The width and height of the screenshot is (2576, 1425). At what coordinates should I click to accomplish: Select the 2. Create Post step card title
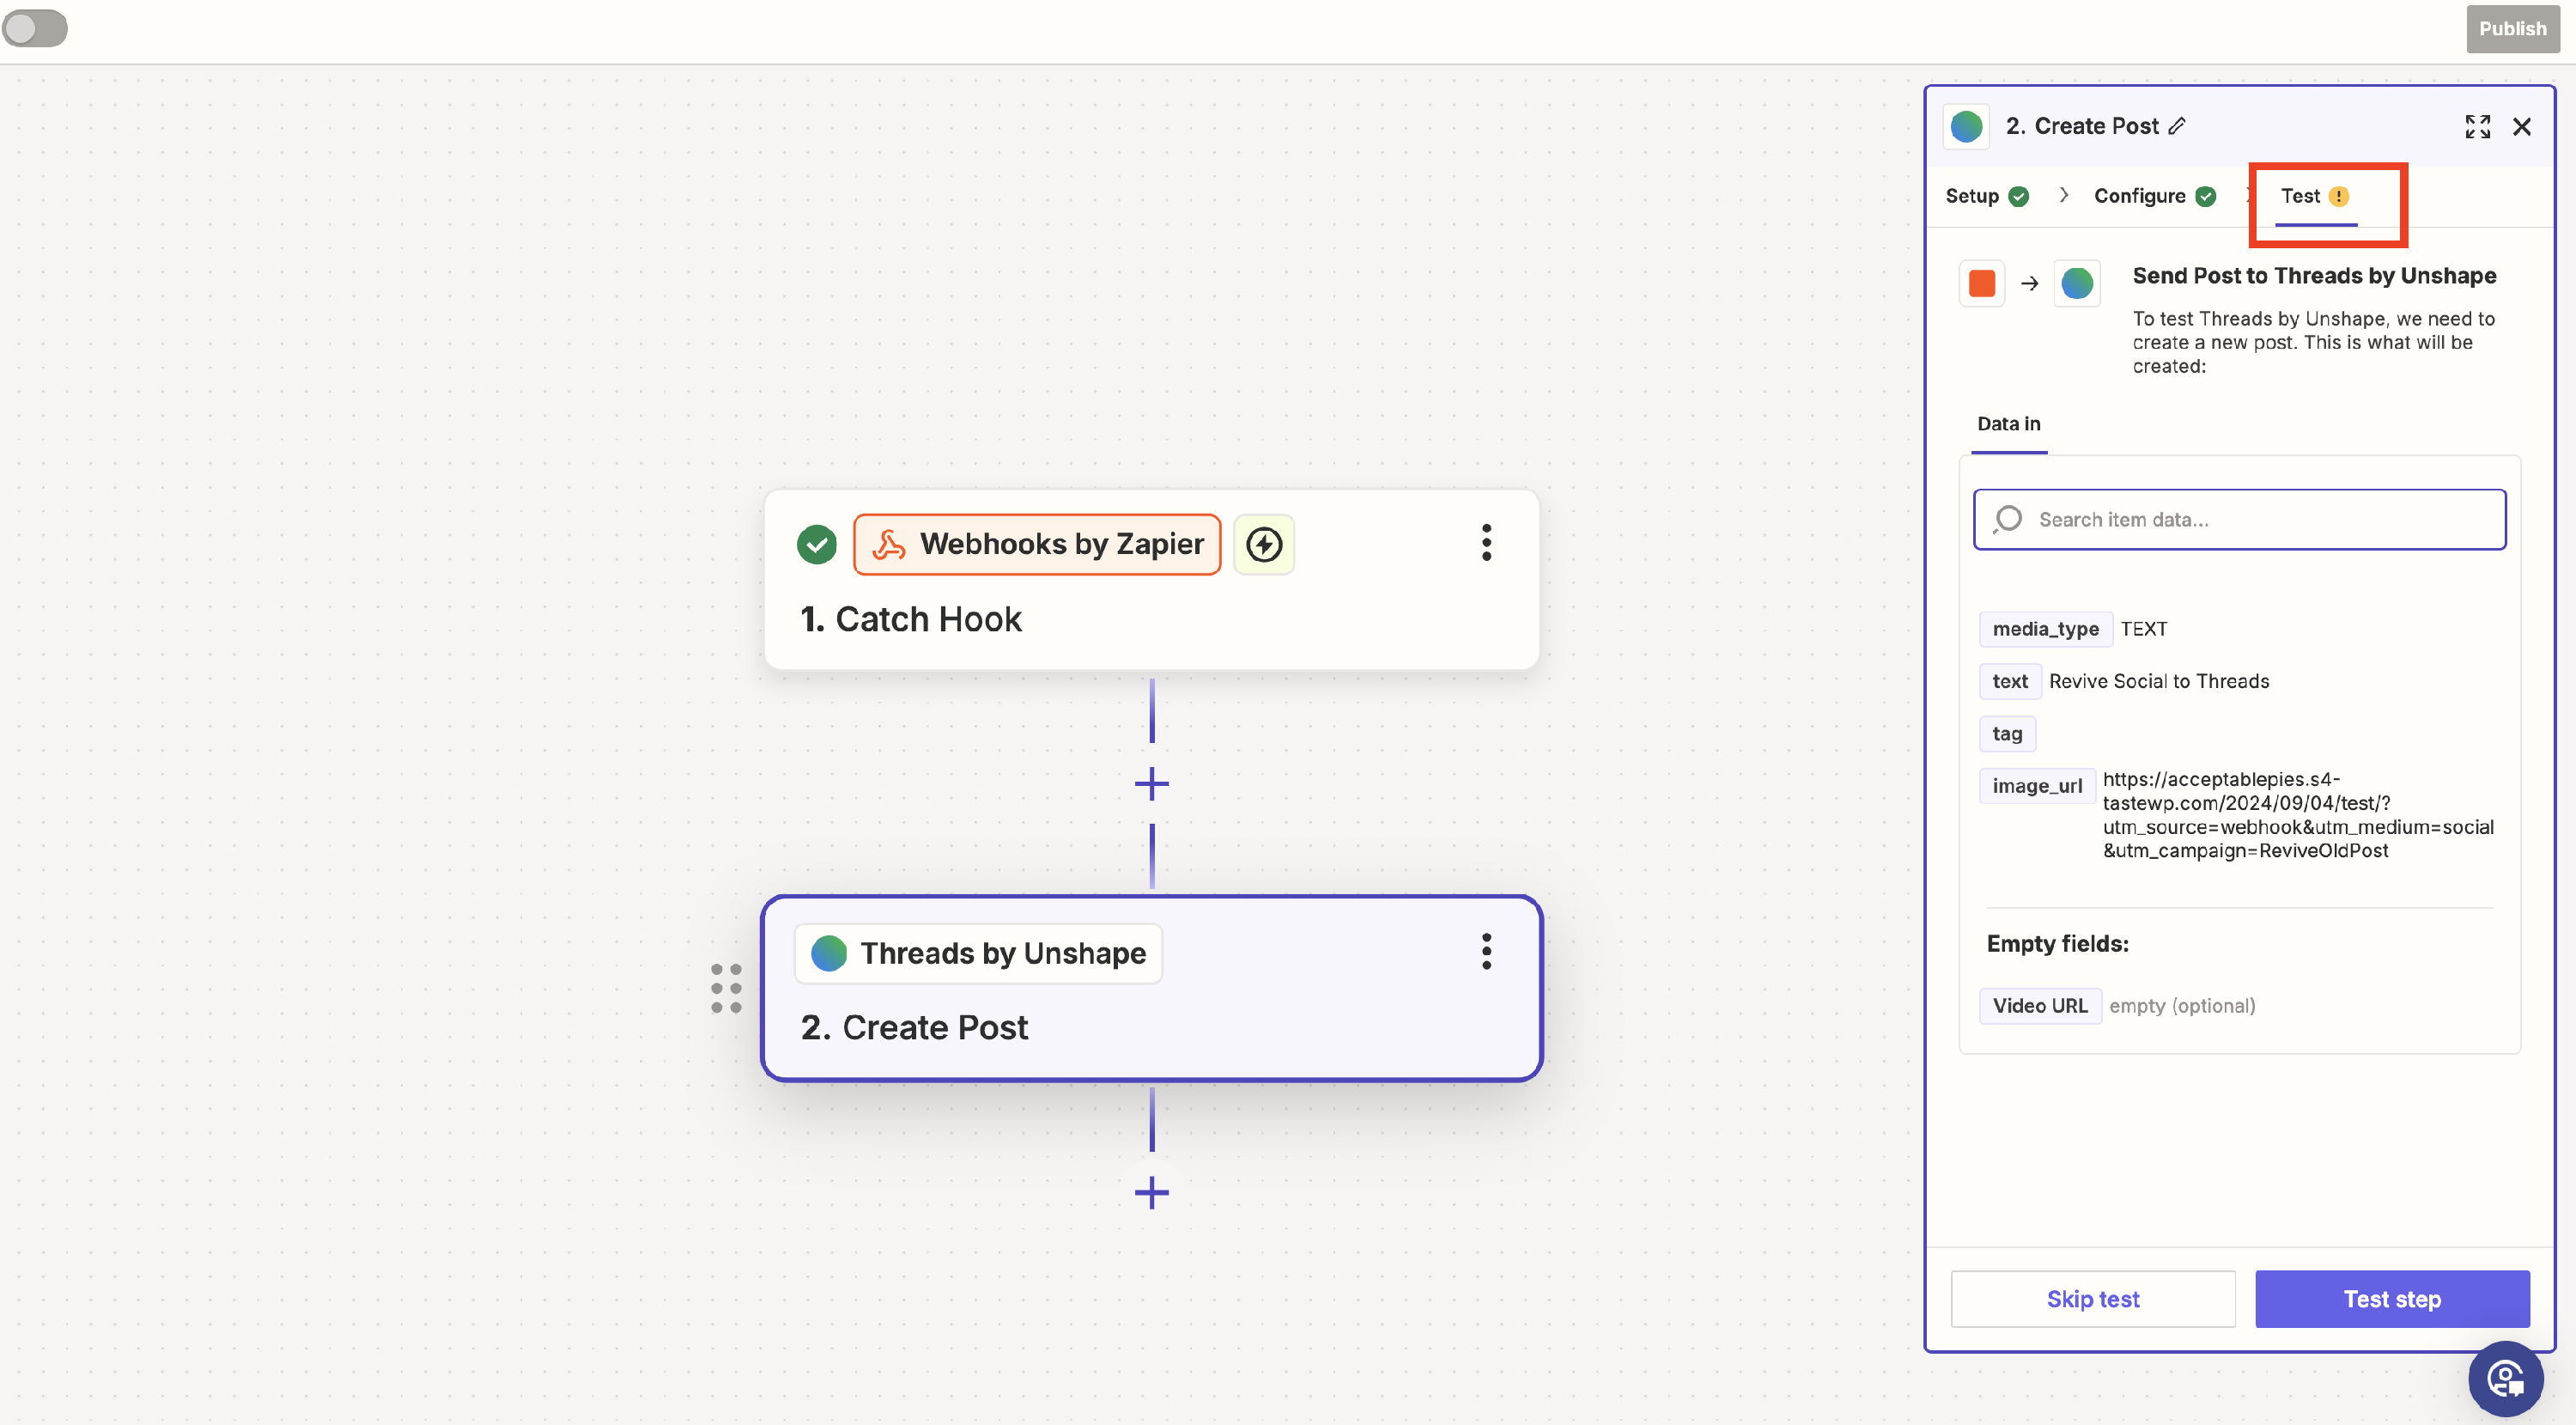click(x=914, y=1027)
